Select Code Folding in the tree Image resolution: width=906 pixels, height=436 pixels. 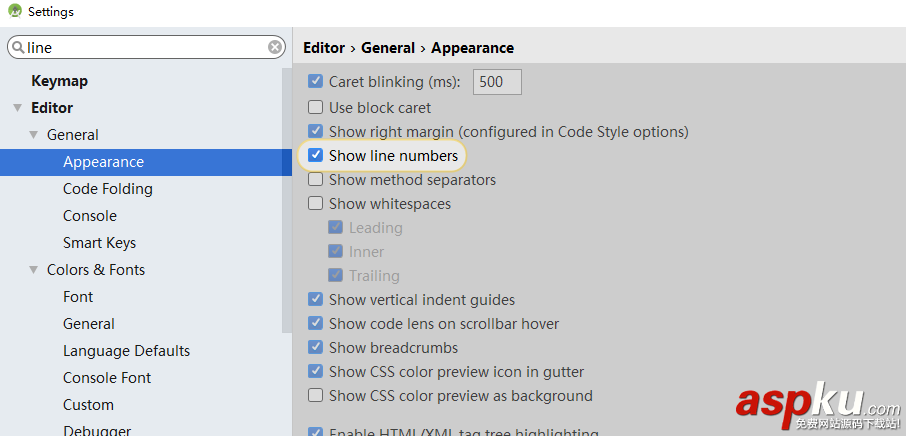tap(107, 189)
